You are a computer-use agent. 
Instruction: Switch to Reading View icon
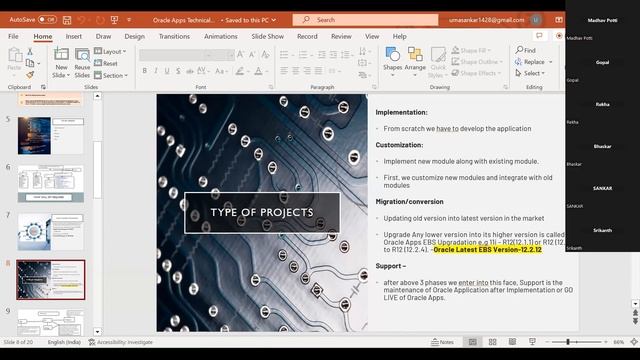(x=512, y=342)
